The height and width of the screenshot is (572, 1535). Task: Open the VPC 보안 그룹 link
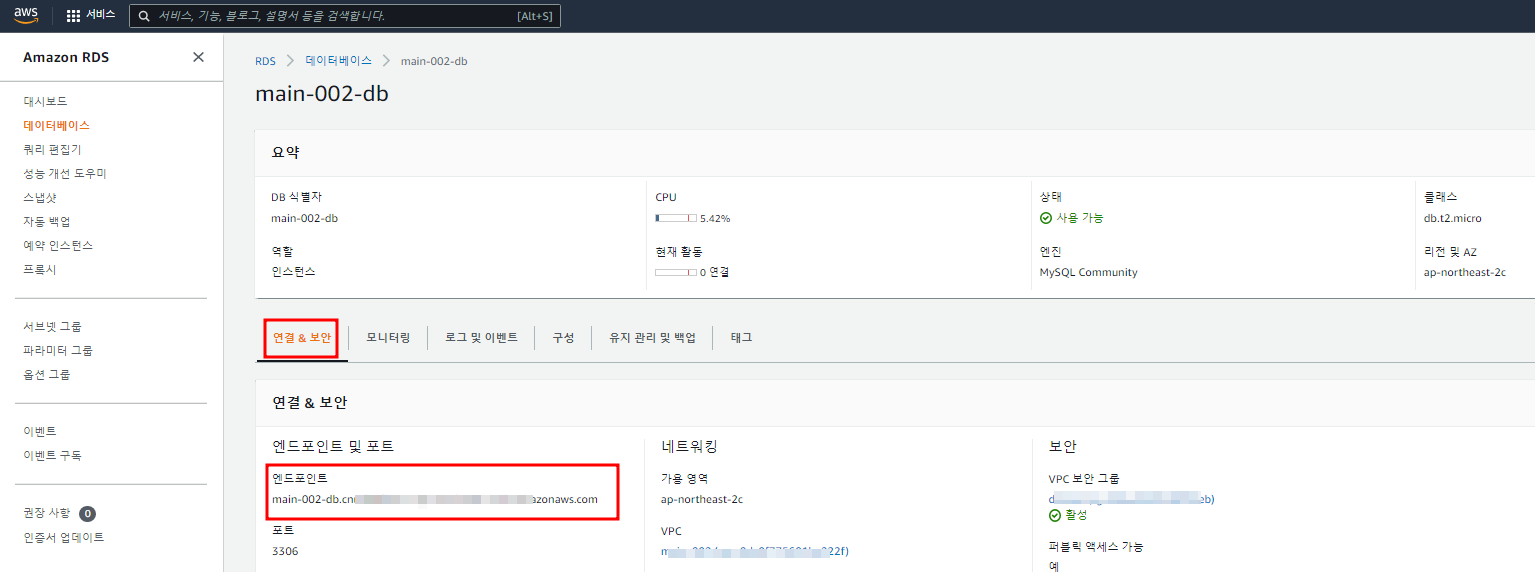tap(1132, 499)
